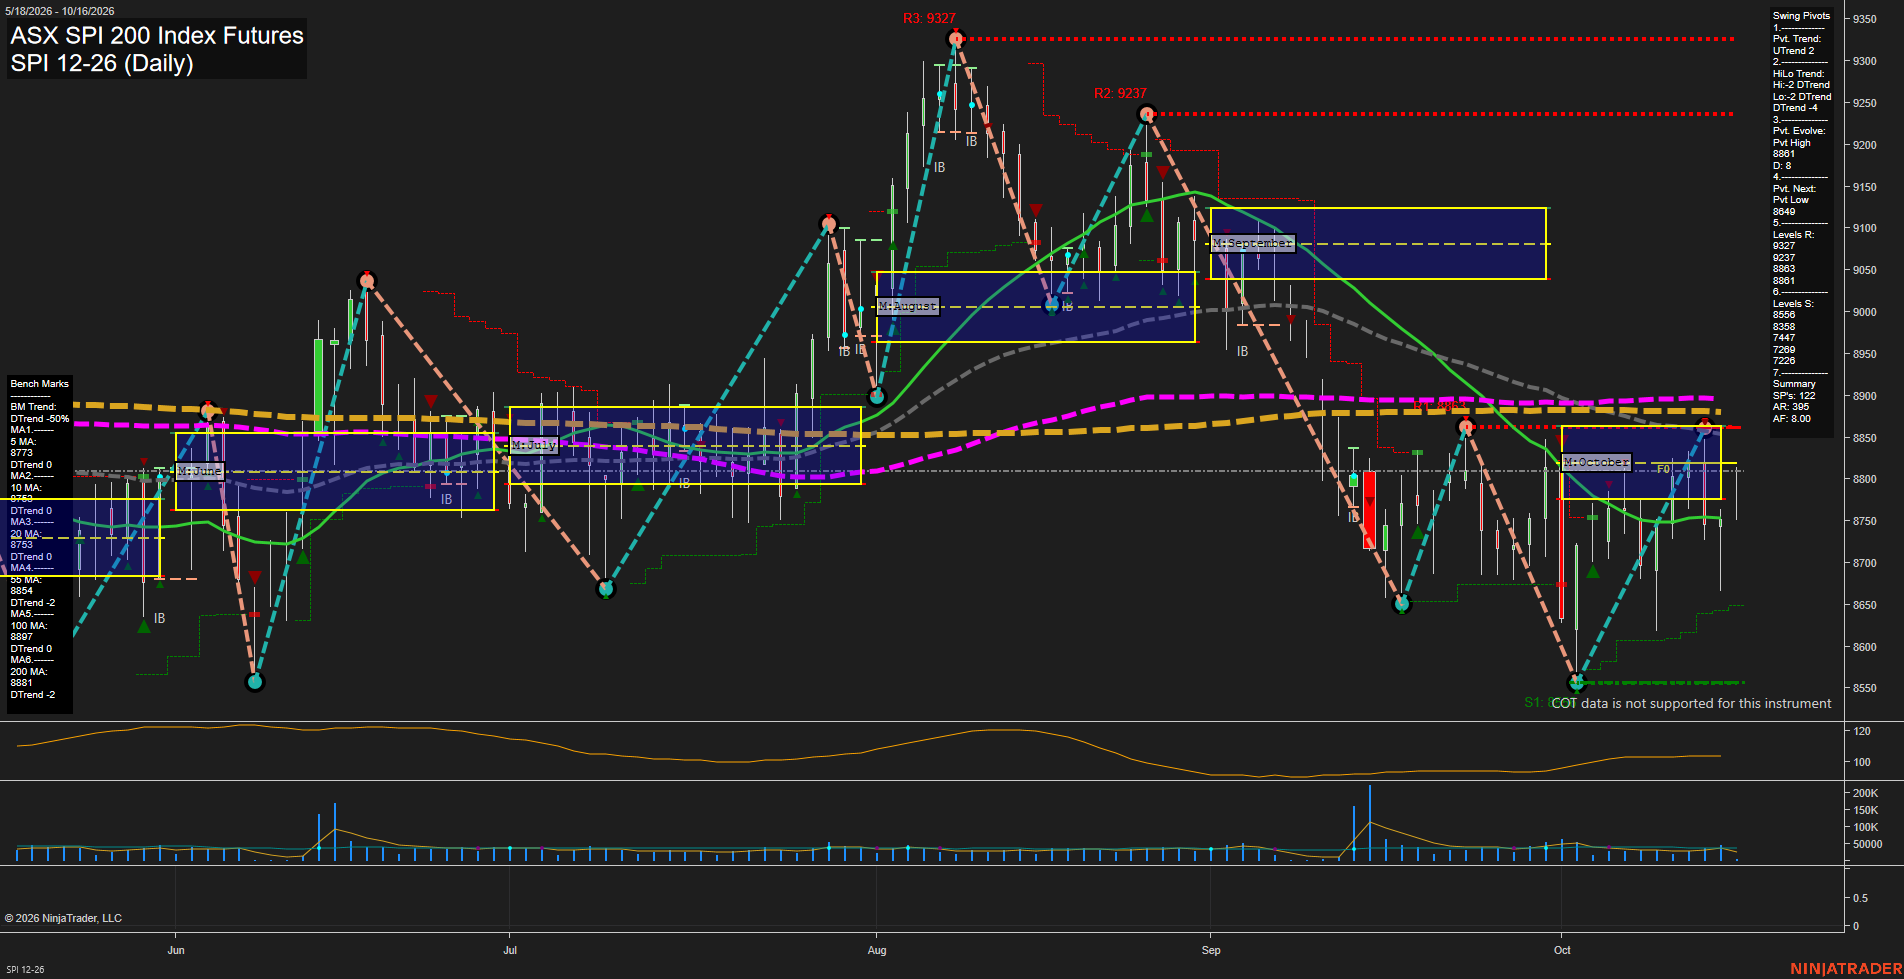
Task: Click the date range text 5/18/2026 - 10/16/2026
Action: pyautogui.click(x=60, y=11)
